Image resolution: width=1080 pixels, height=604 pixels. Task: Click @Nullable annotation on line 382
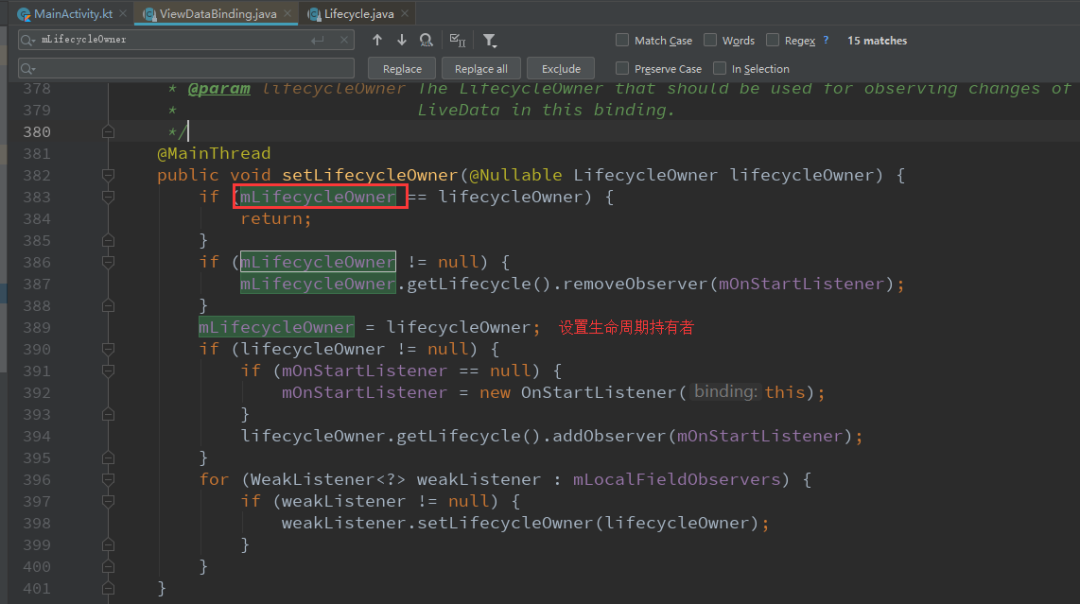click(x=516, y=176)
